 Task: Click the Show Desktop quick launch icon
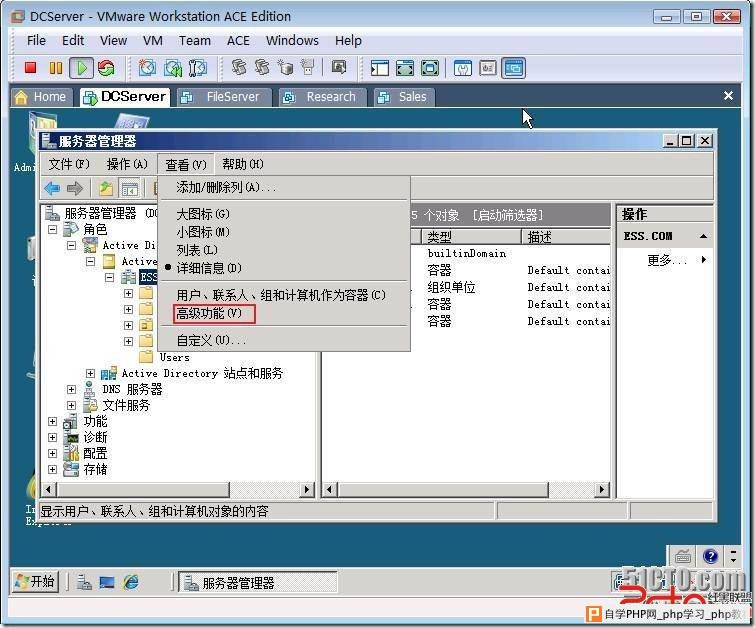107,583
